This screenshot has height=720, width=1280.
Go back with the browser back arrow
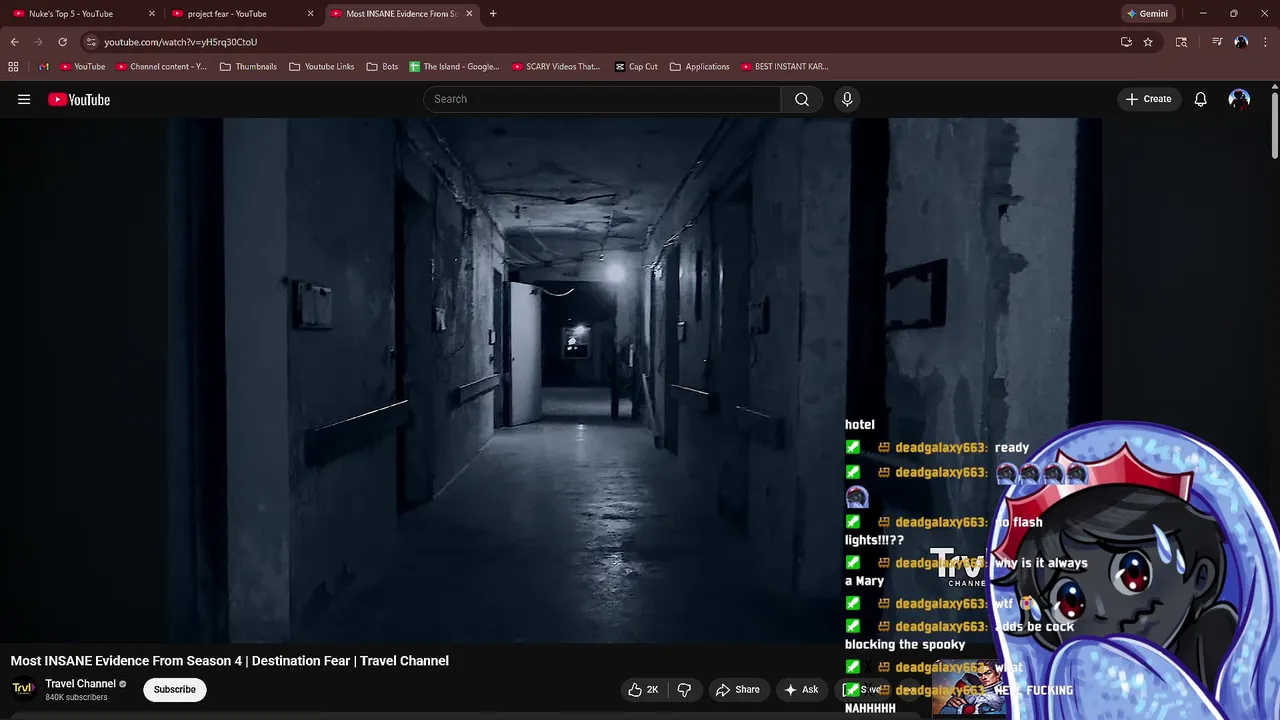pyautogui.click(x=15, y=42)
